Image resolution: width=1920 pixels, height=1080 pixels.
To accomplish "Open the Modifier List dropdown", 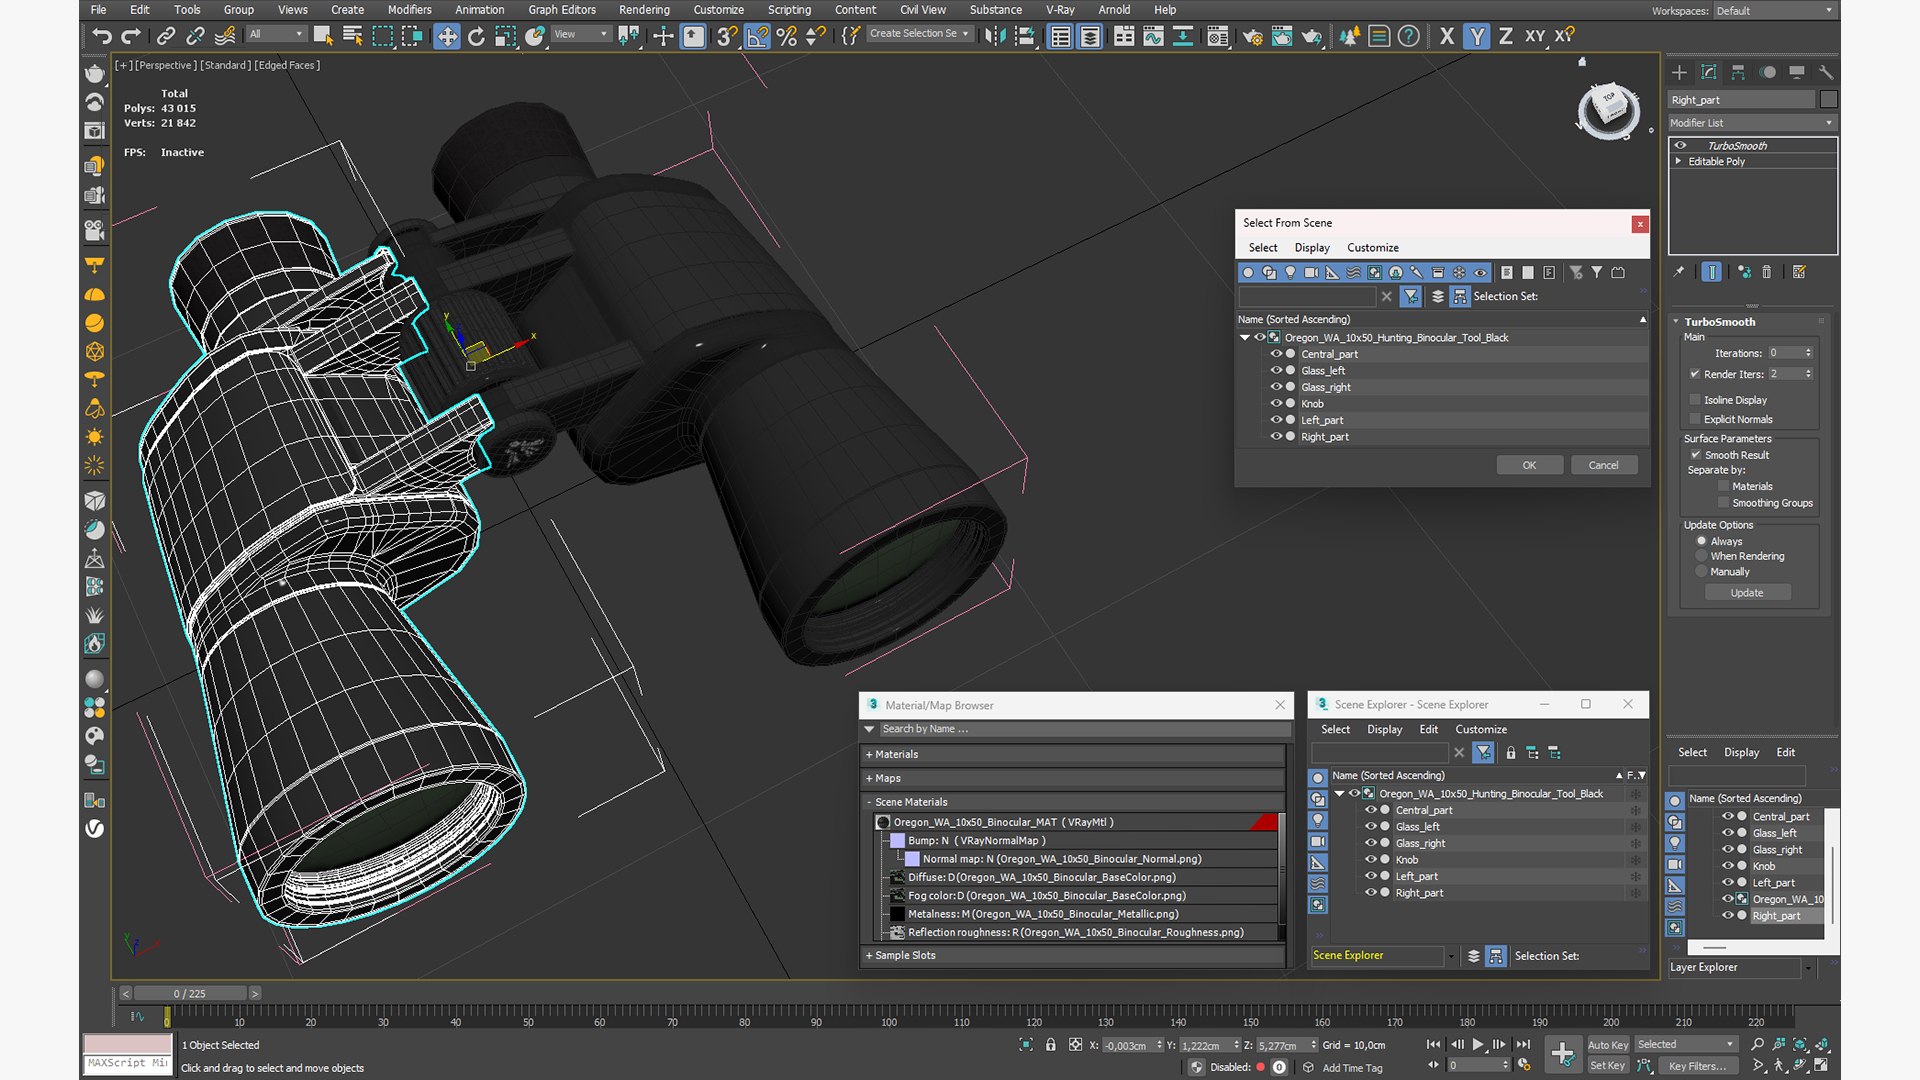I will (x=1752, y=123).
